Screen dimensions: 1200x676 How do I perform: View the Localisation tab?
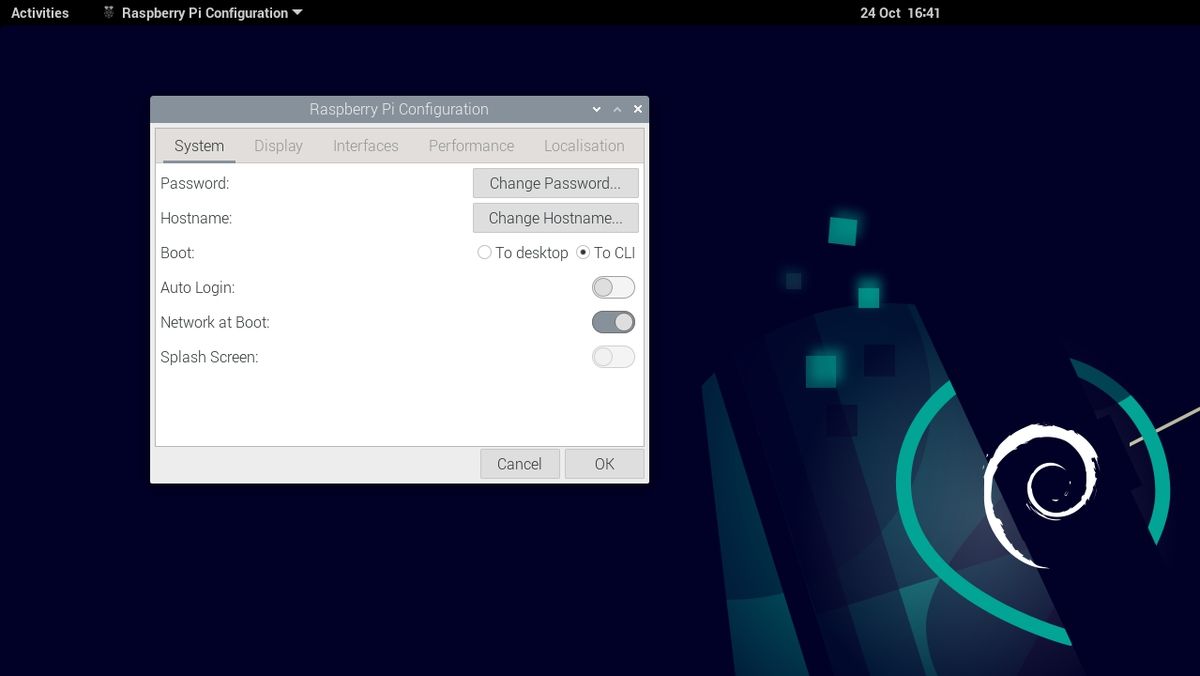point(584,145)
